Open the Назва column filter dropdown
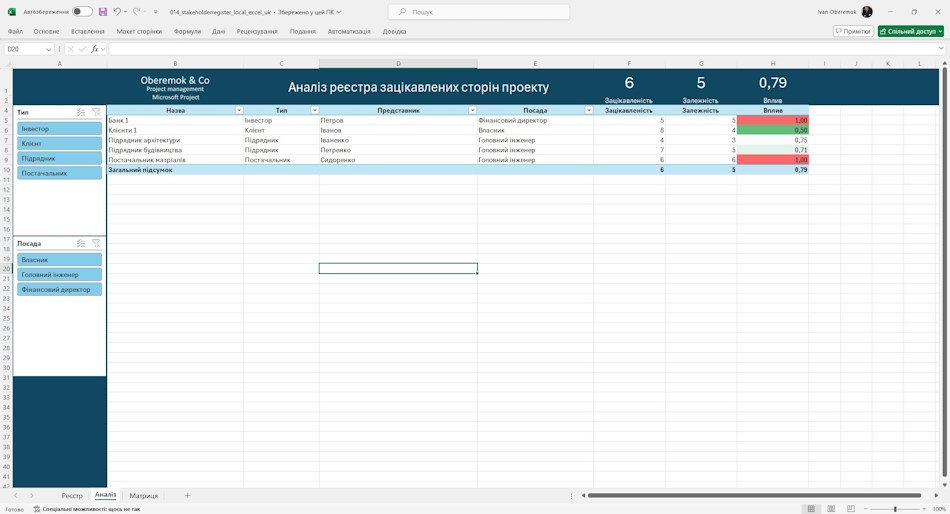 (239, 110)
